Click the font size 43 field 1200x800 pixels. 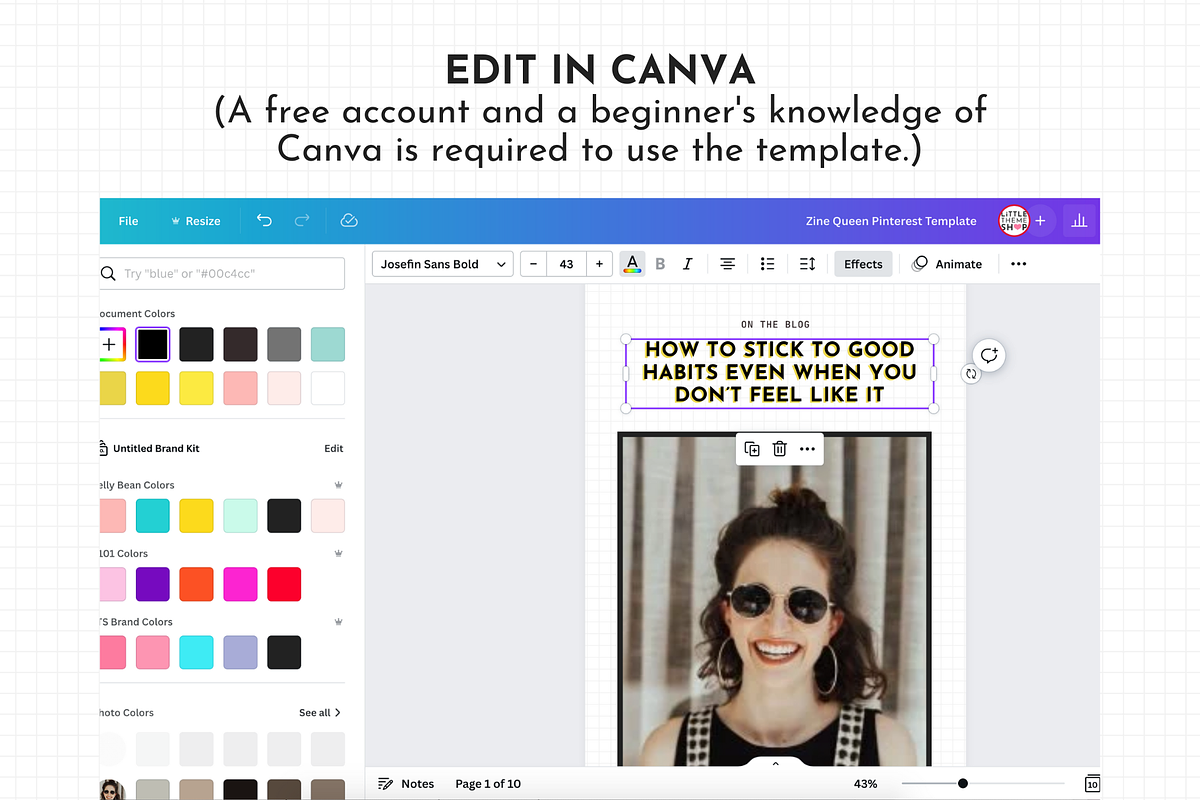click(x=566, y=264)
